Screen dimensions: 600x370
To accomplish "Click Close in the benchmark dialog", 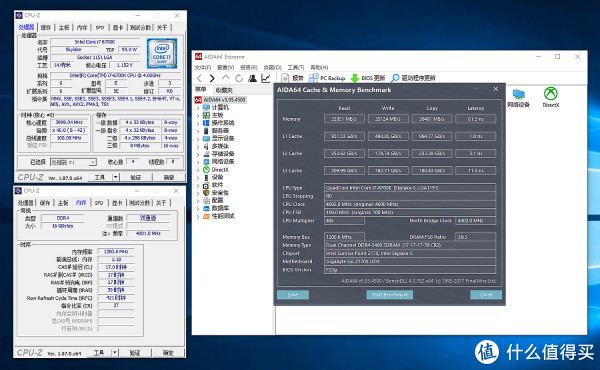I will click(486, 295).
